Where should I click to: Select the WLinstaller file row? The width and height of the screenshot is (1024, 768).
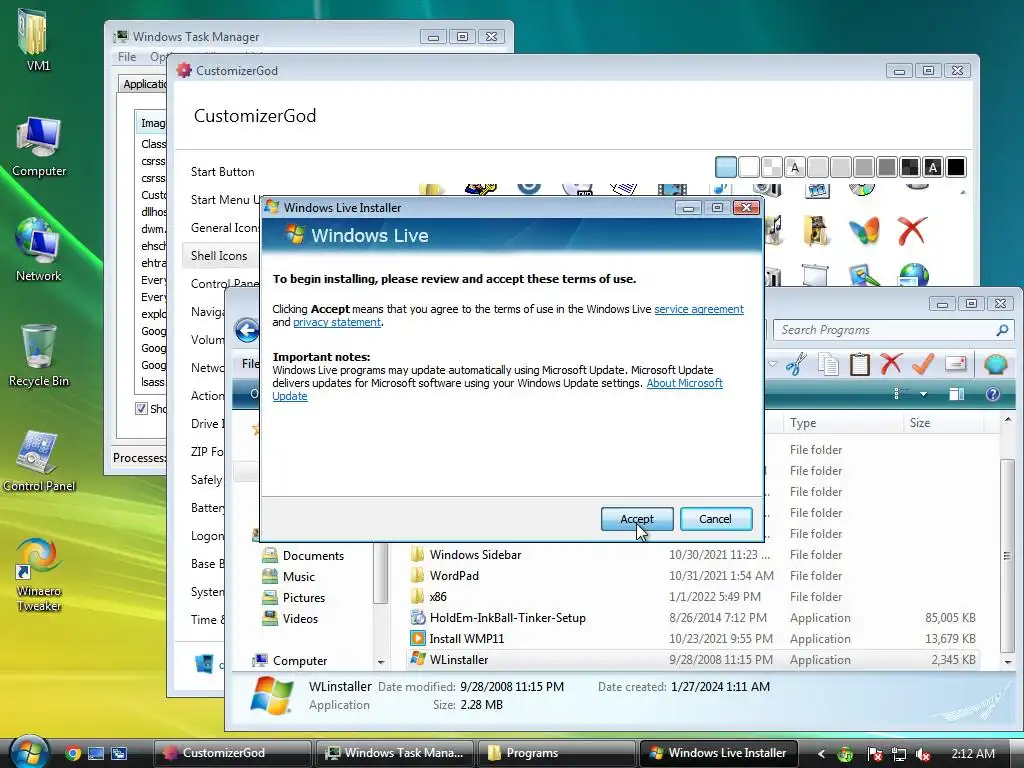(692, 660)
